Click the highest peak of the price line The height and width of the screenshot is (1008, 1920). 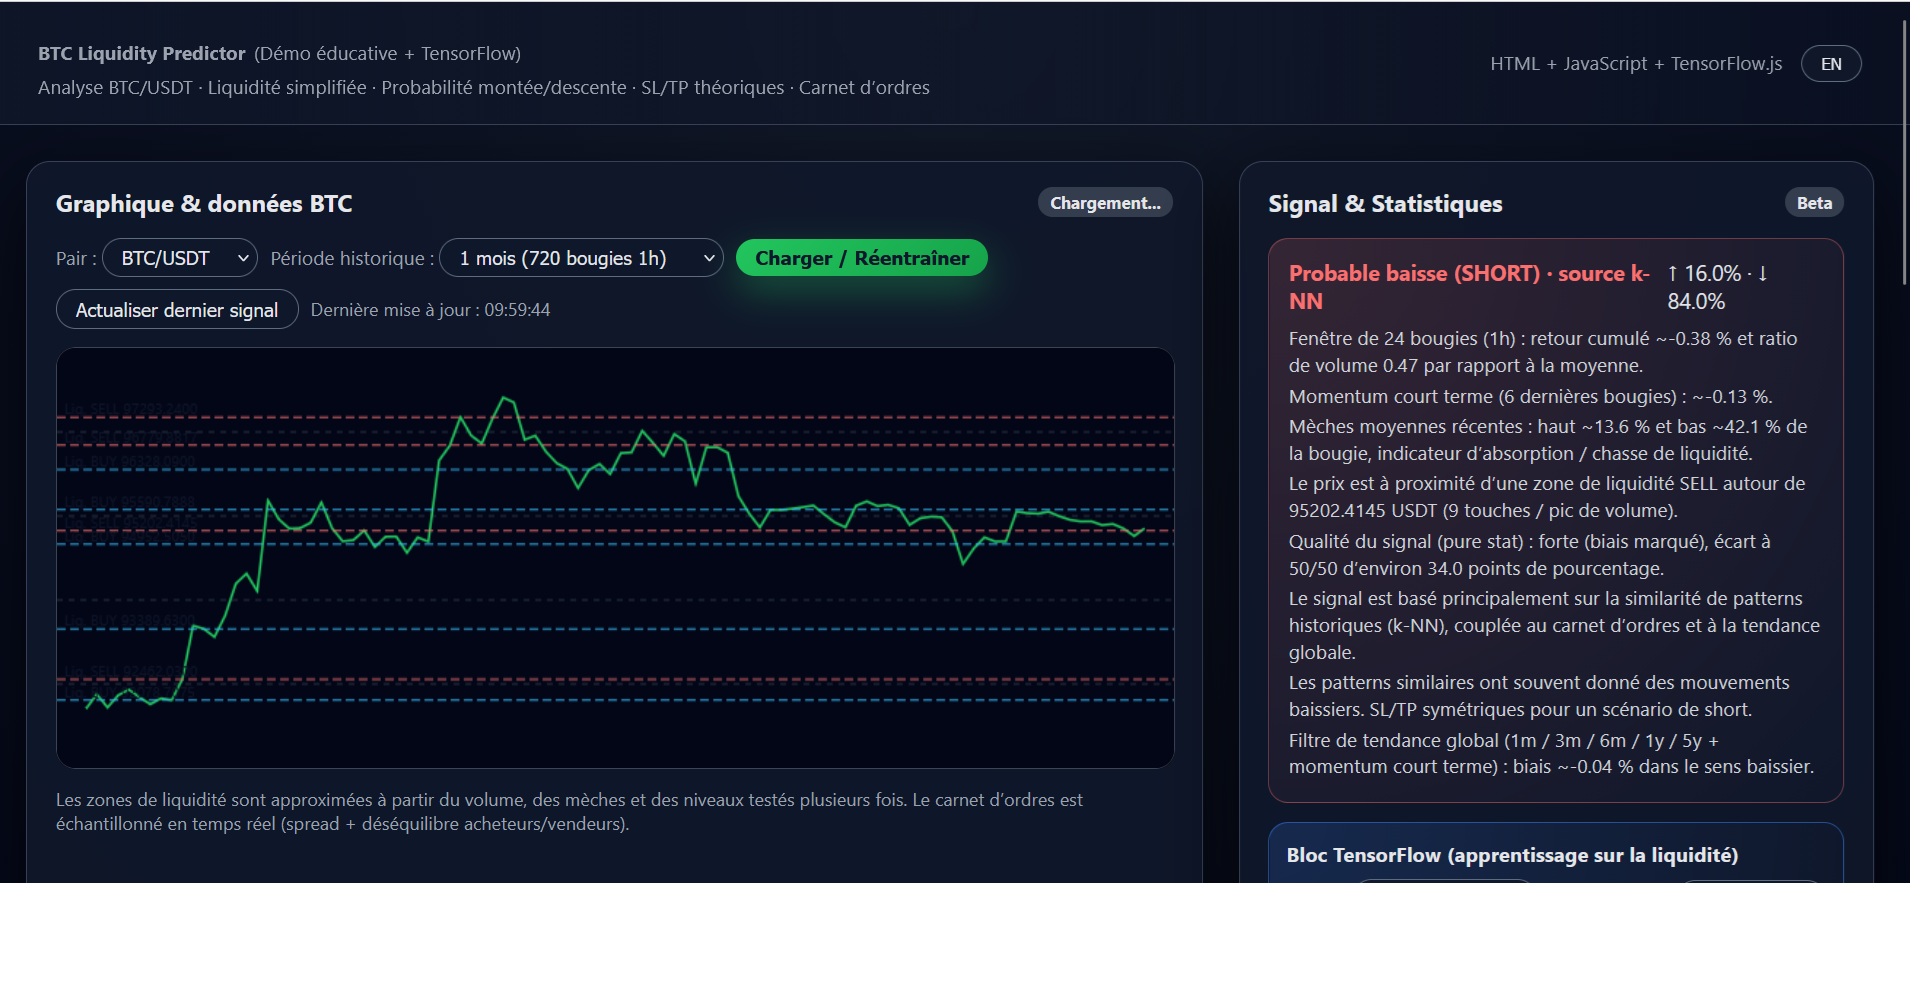tap(506, 398)
